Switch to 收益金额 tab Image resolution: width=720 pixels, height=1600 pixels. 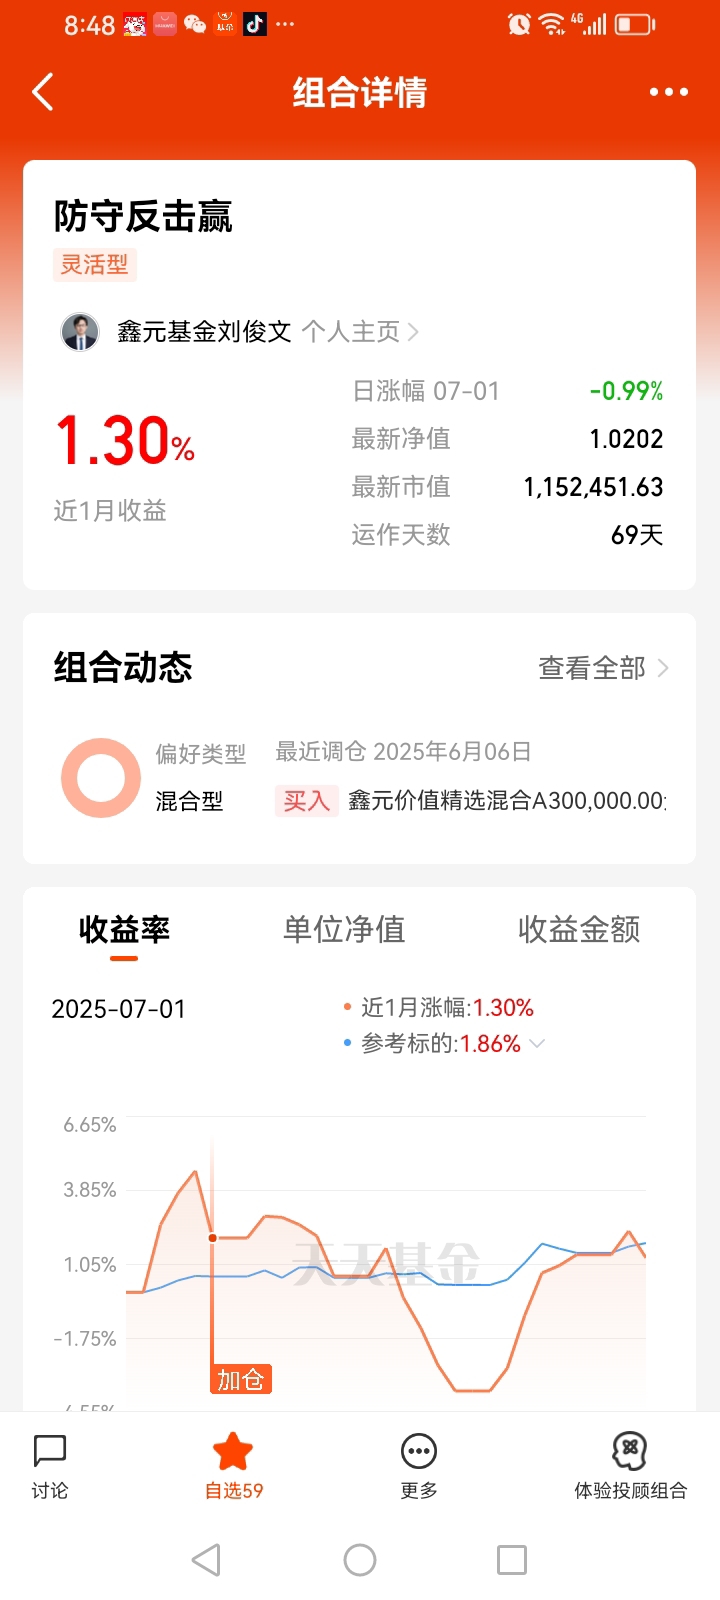[579, 930]
